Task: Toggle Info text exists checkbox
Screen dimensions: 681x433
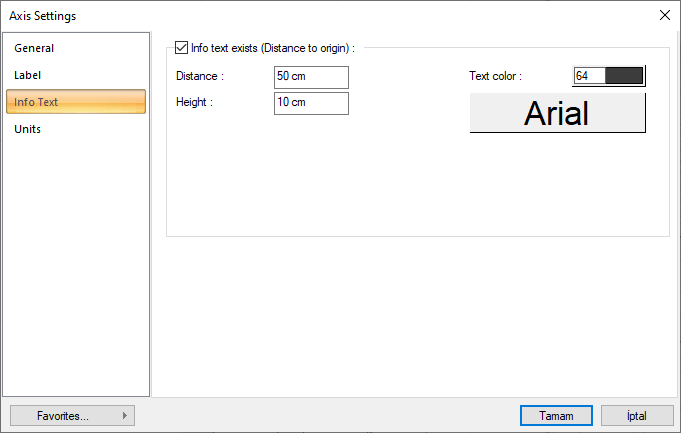Action: click(x=181, y=48)
